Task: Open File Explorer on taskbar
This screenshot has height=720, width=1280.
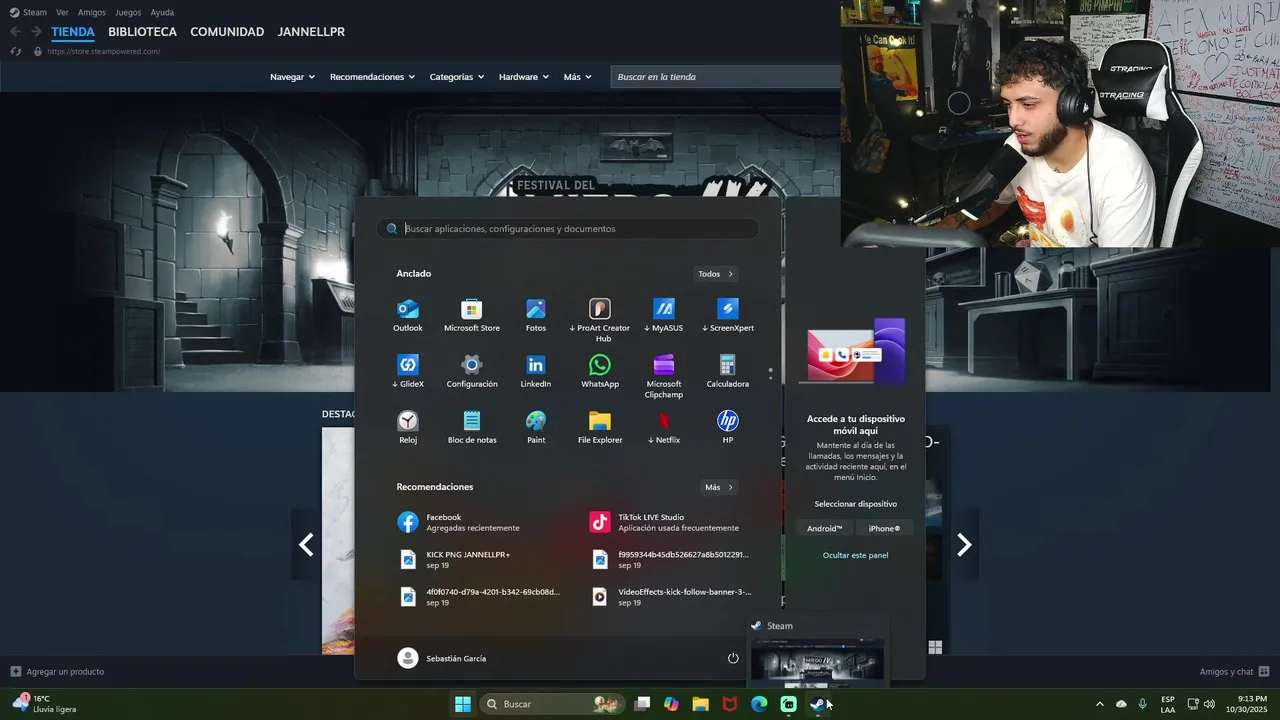Action: [x=701, y=704]
